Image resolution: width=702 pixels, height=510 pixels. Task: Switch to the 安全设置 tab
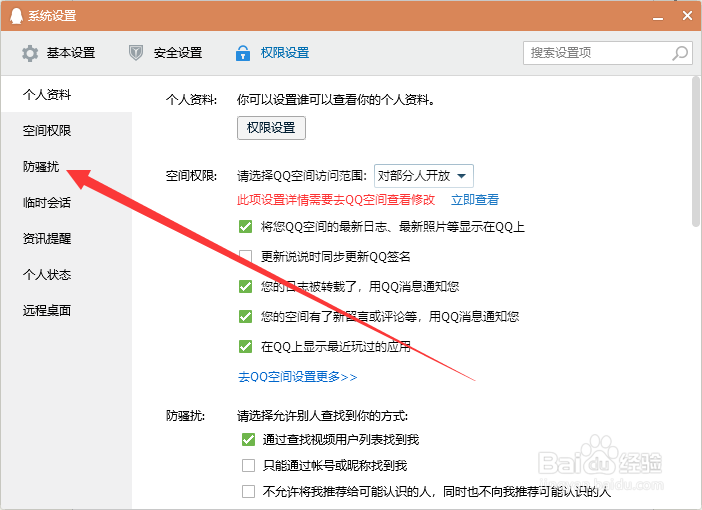click(165, 53)
